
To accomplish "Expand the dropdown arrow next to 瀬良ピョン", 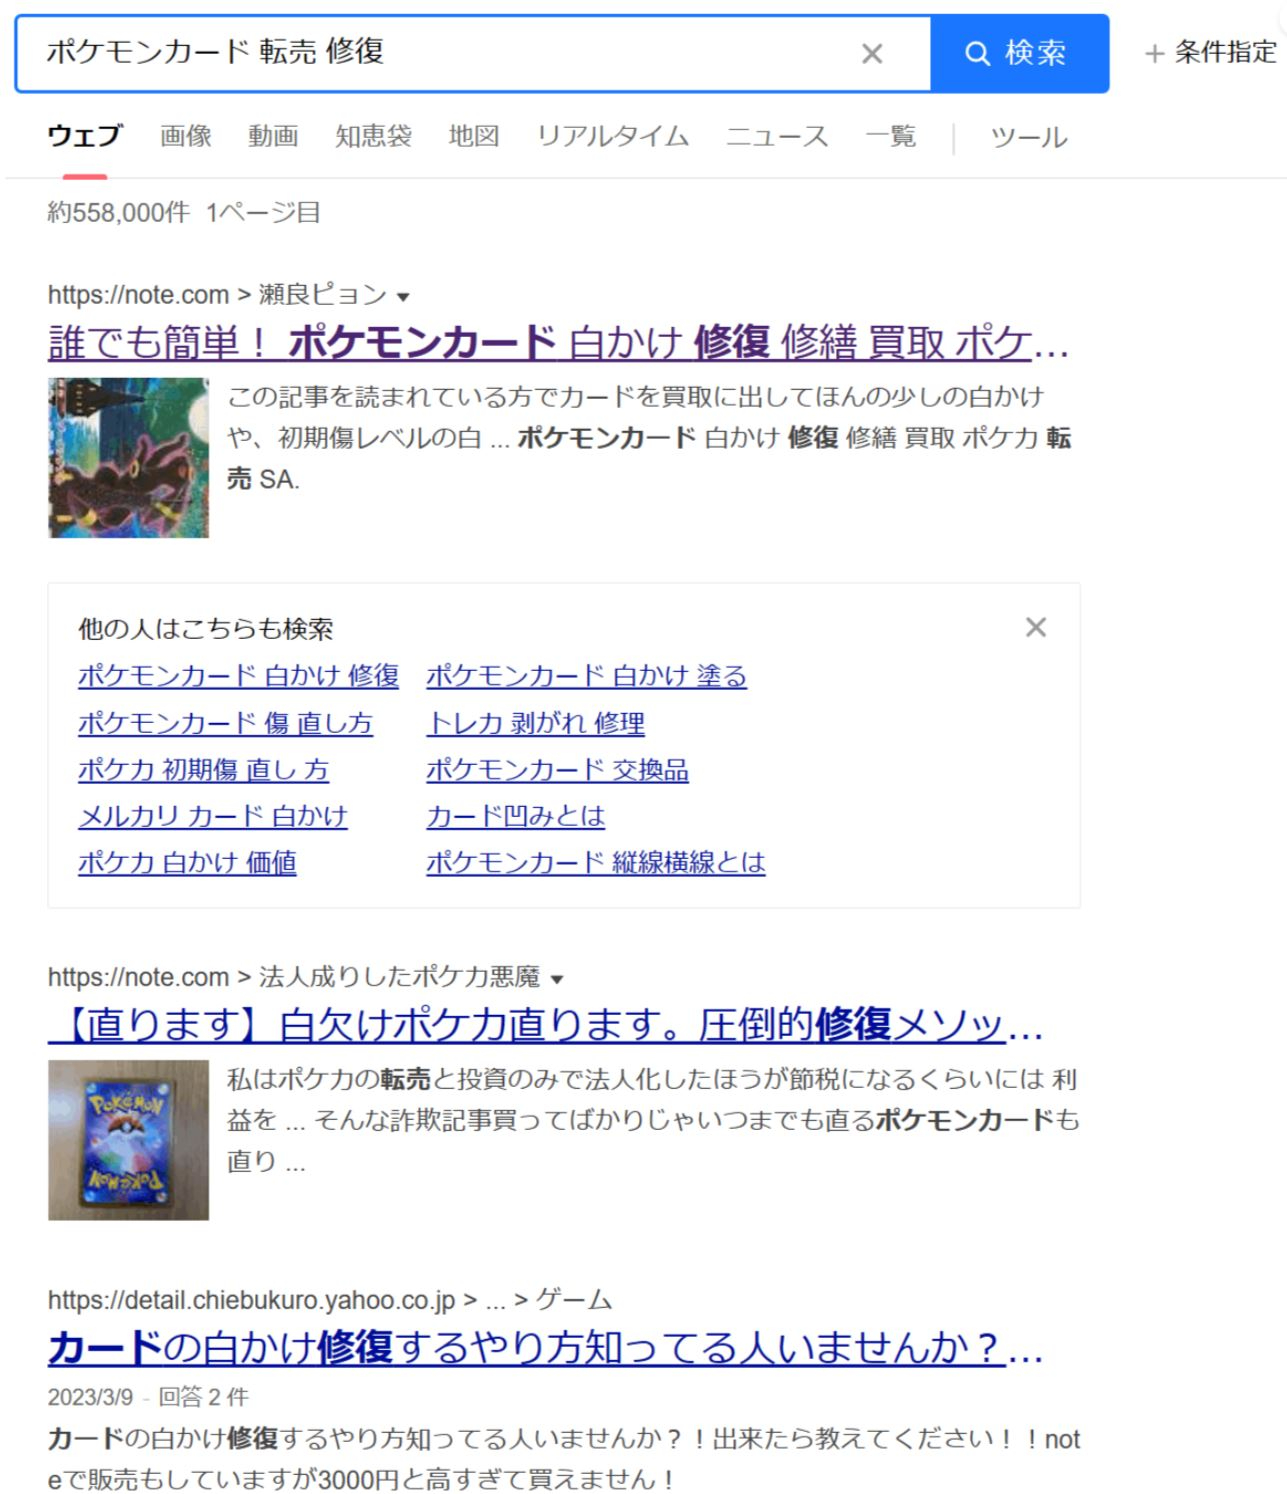I will [403, 297].
